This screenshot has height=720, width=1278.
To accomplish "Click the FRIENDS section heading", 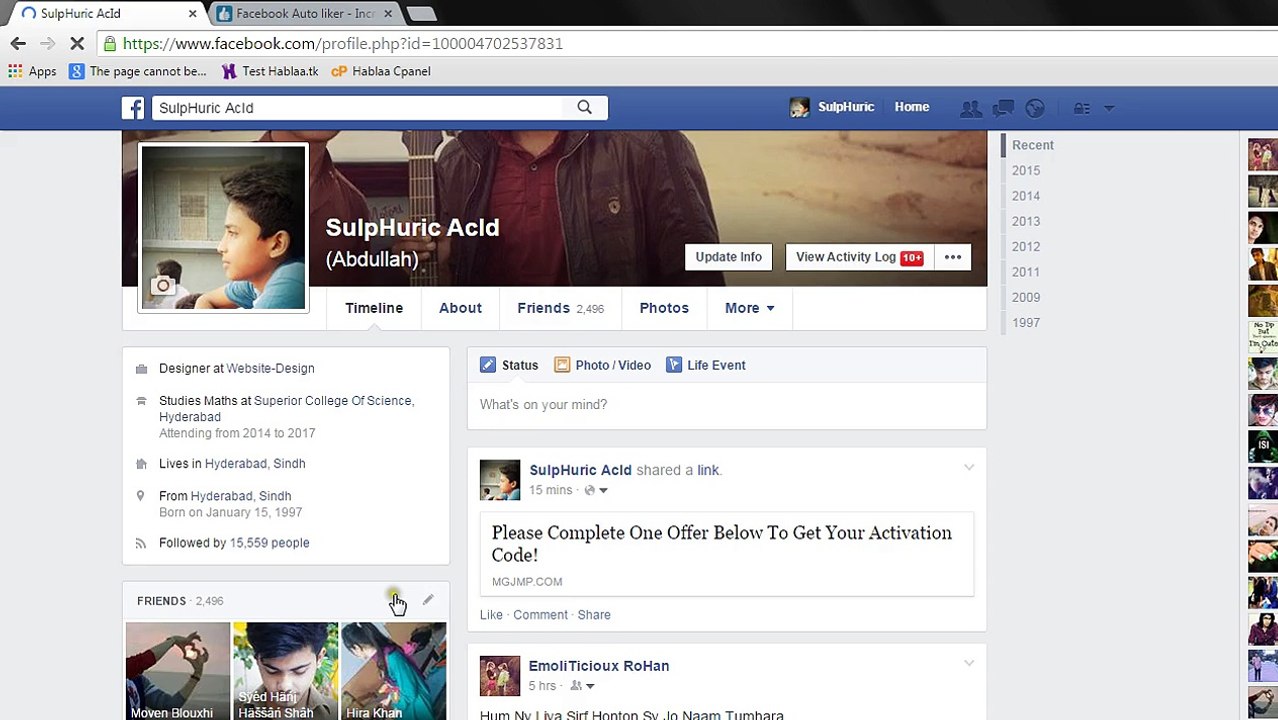I will click(161, 601).
